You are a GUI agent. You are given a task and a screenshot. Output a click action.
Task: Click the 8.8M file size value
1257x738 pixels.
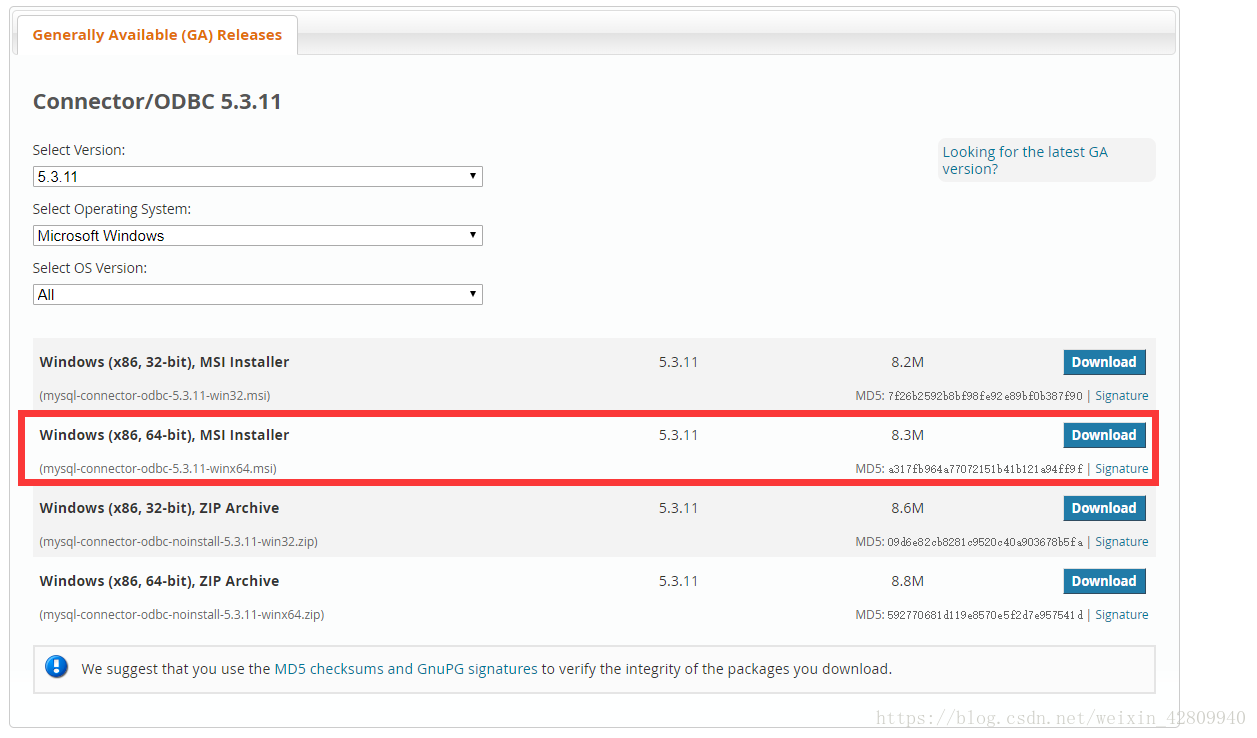[907, 581]
